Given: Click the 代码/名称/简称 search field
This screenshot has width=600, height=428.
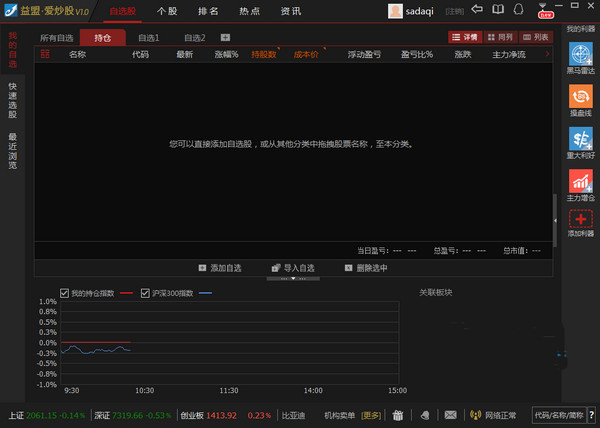Looking at the screenshot, I should [x=559, y=415].
